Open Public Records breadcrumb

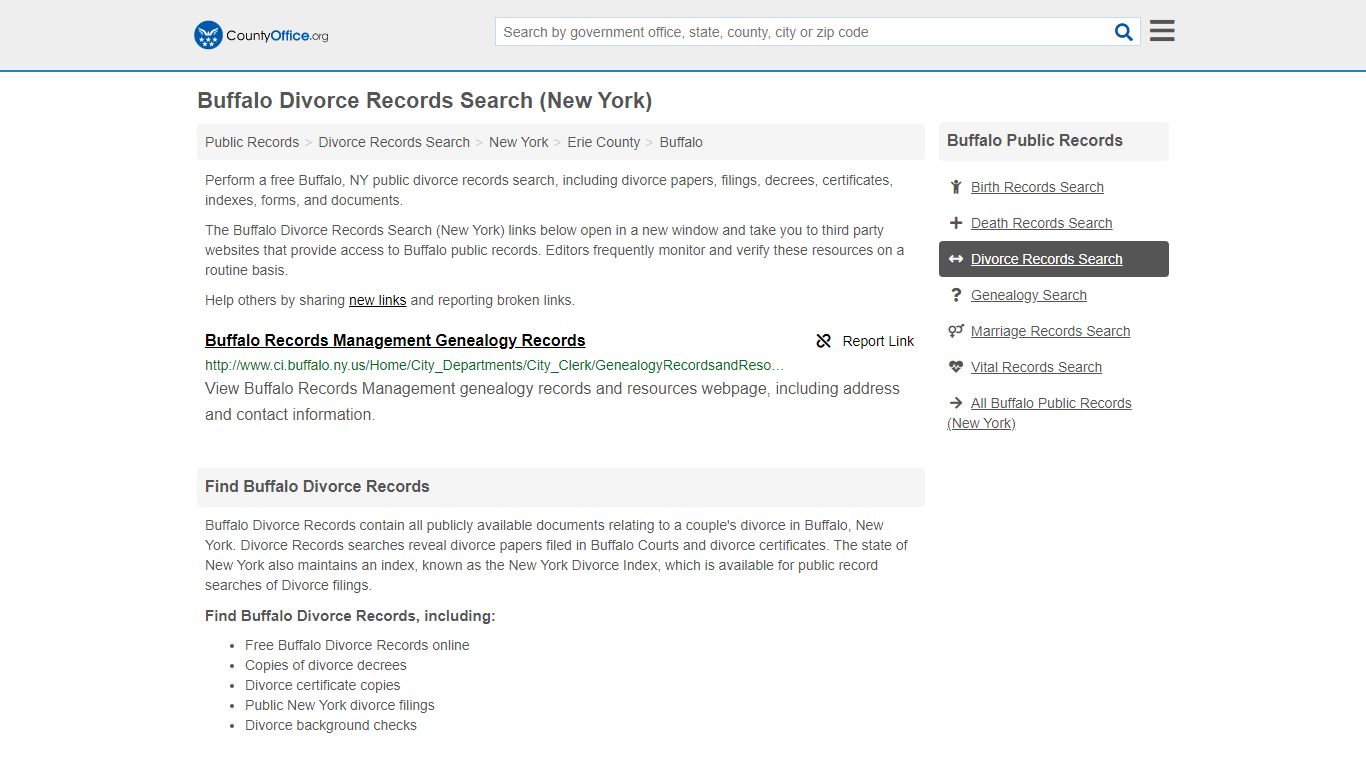point(252,142)
